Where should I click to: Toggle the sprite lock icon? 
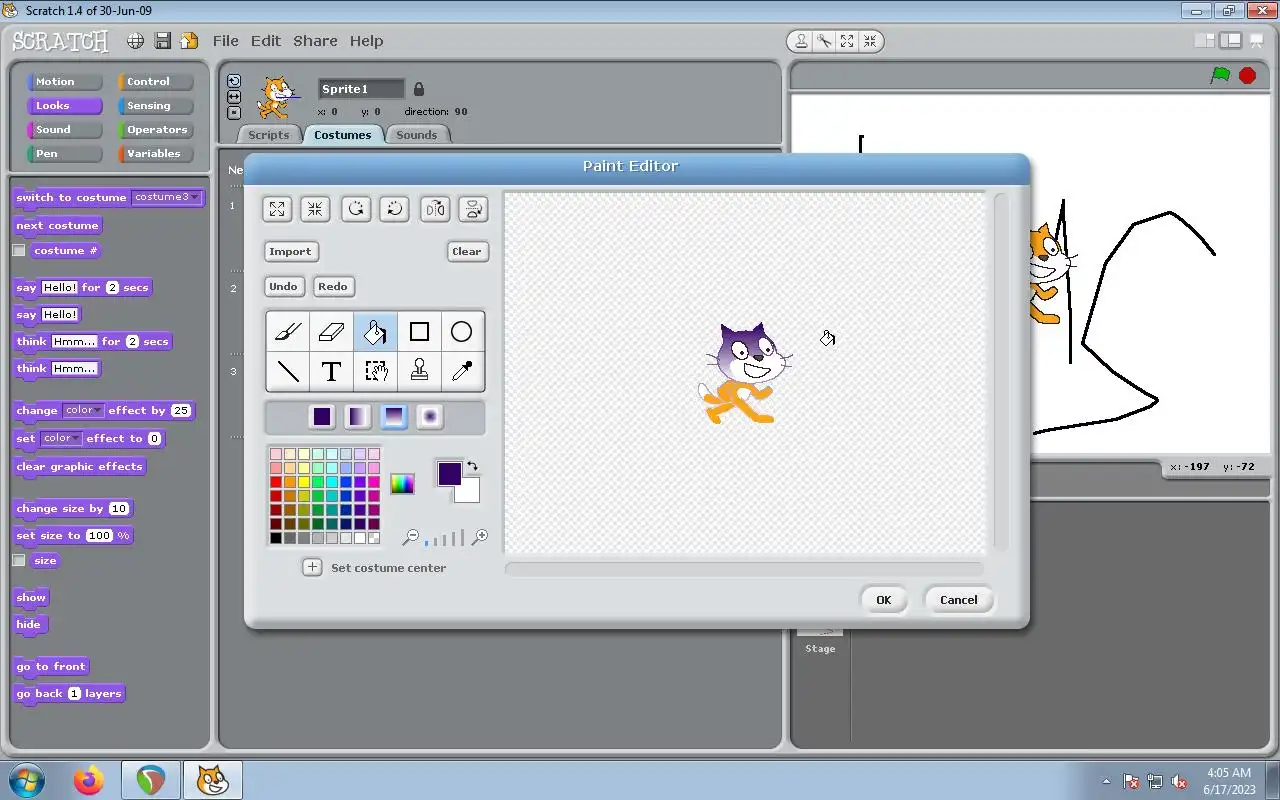tap(419, 89)
